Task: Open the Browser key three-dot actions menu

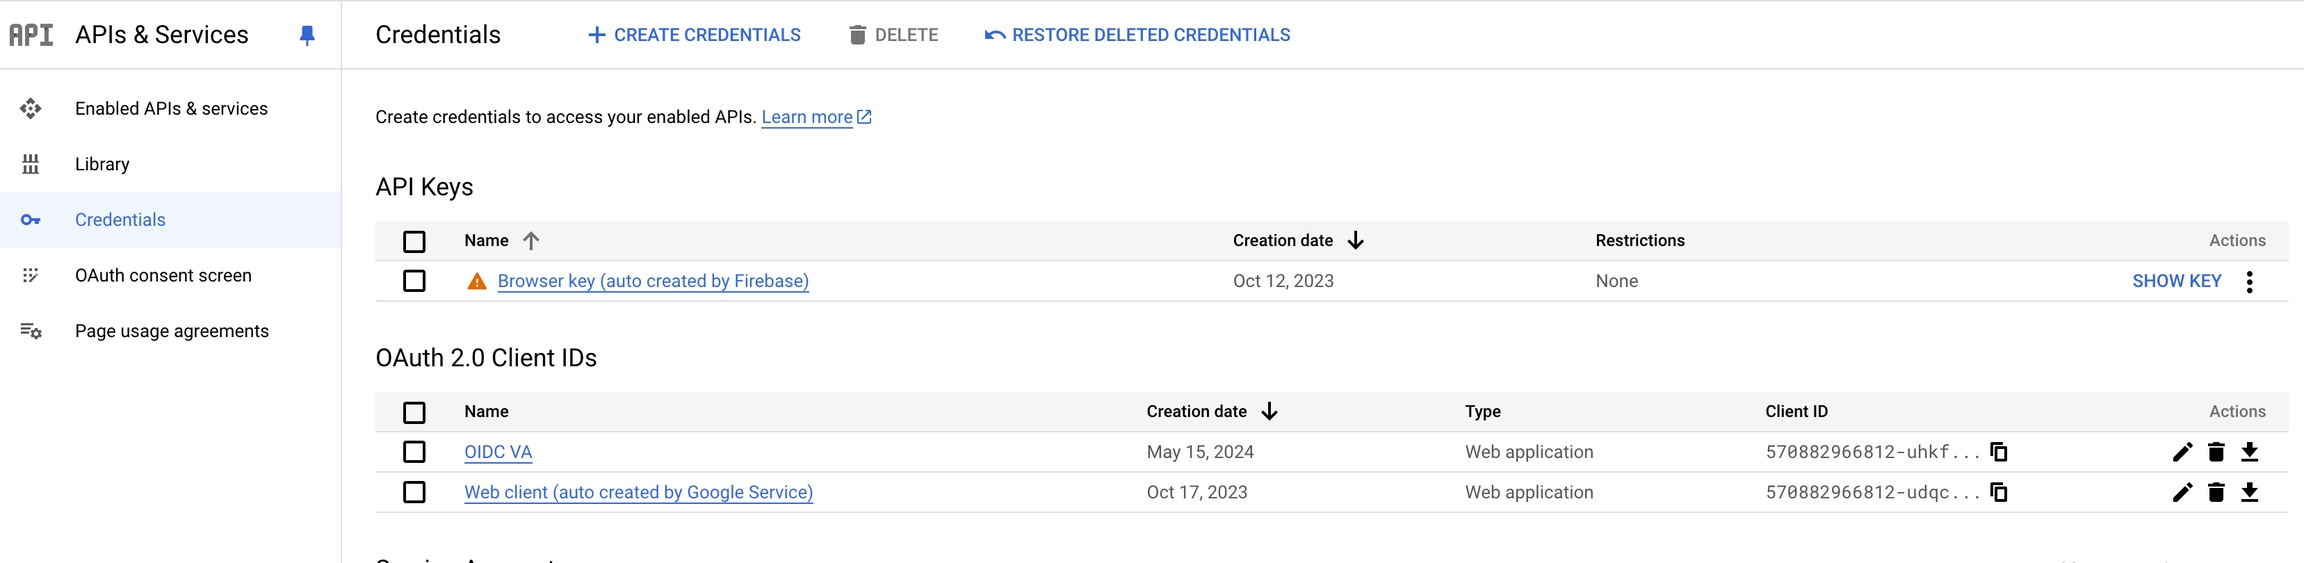Action: [2250, 282]
